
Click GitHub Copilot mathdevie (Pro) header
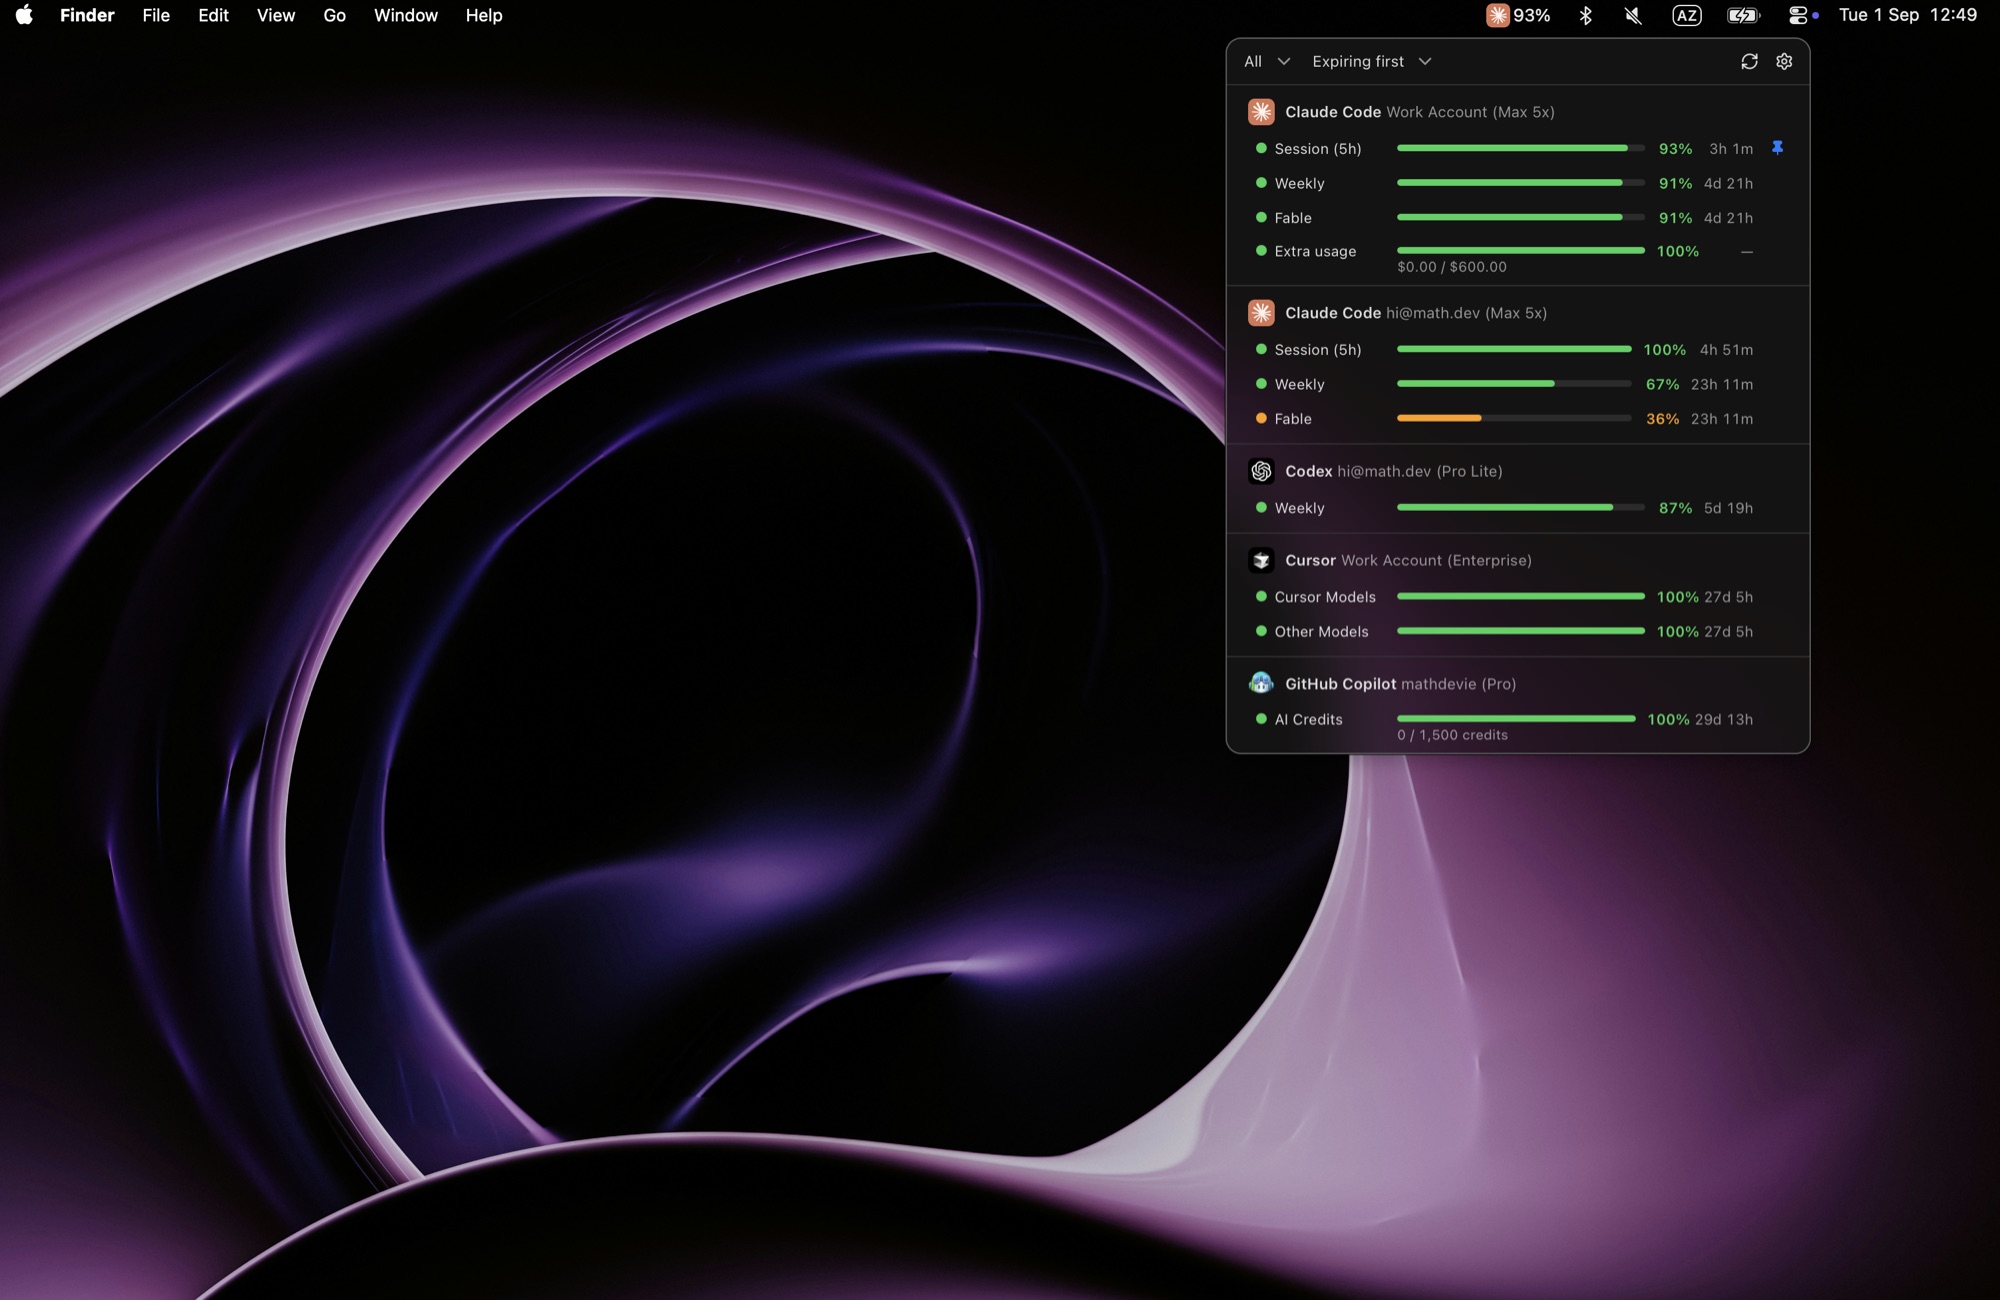click(x=1401, y=684)
